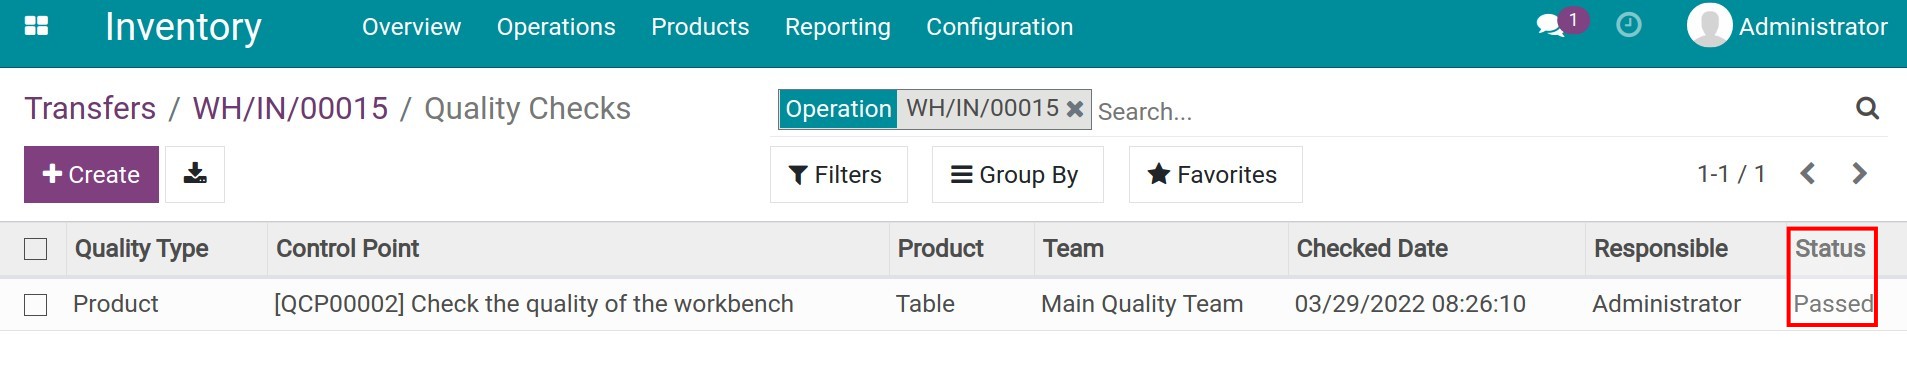Remove the WH/IN/00015 operation filter
This screenshot has height=370, width=1907.
[1075, 108]
